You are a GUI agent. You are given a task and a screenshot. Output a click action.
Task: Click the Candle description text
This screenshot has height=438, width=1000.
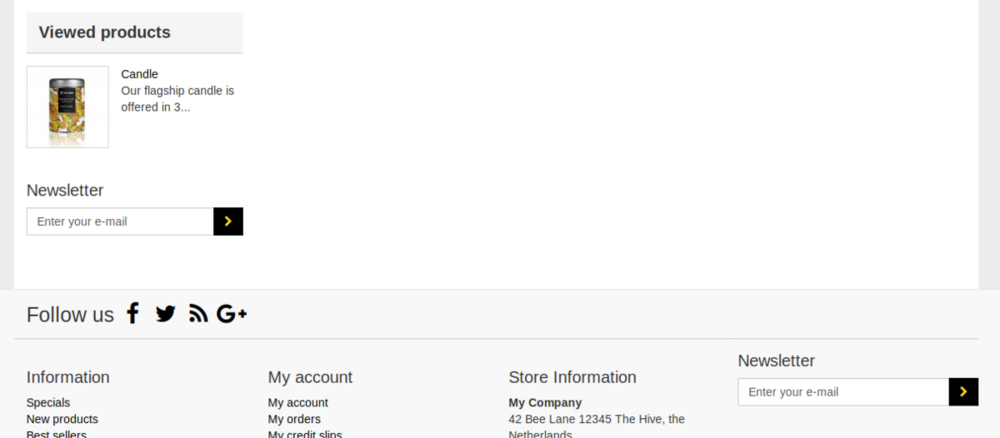coord(177,98)
